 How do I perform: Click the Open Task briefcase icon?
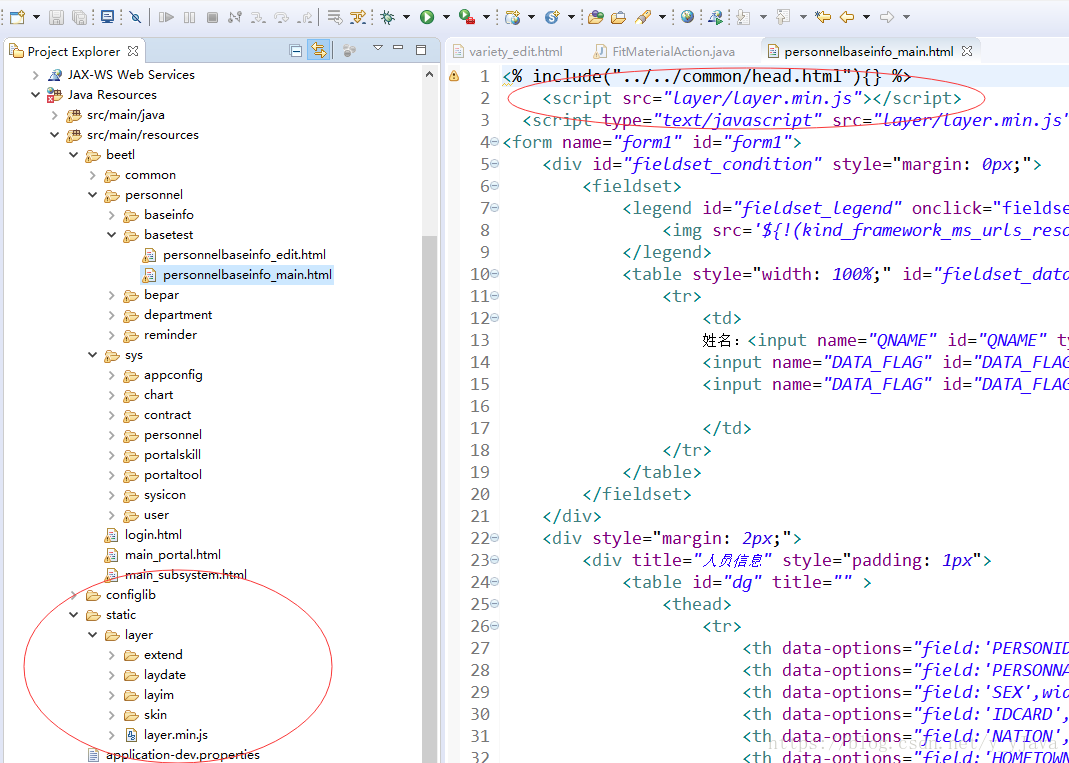pos(618,16)
